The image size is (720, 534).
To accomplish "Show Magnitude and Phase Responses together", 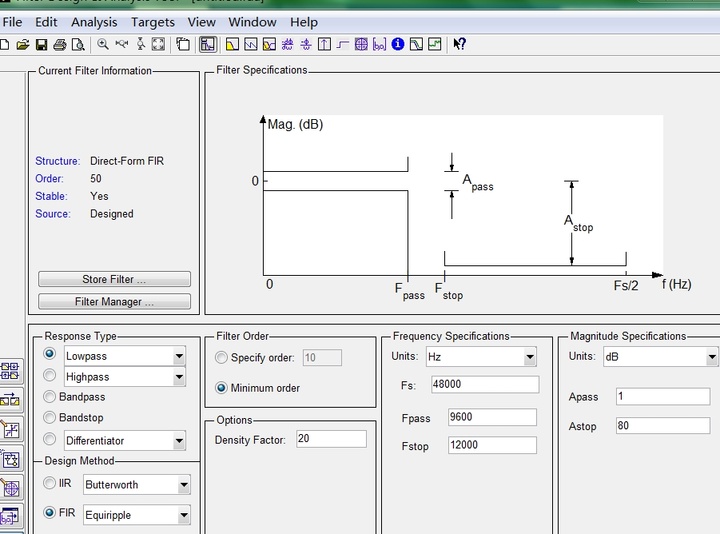I will [269, 44].
